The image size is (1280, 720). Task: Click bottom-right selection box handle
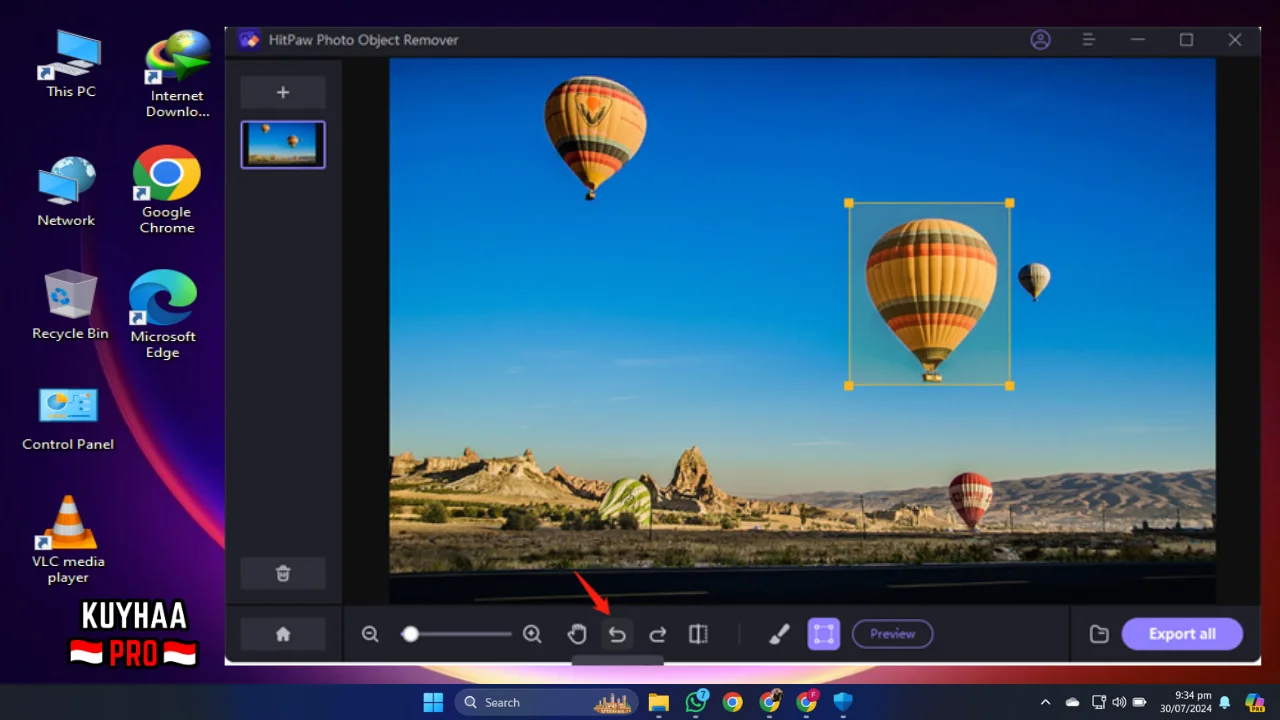click(x=1010, y=385)
